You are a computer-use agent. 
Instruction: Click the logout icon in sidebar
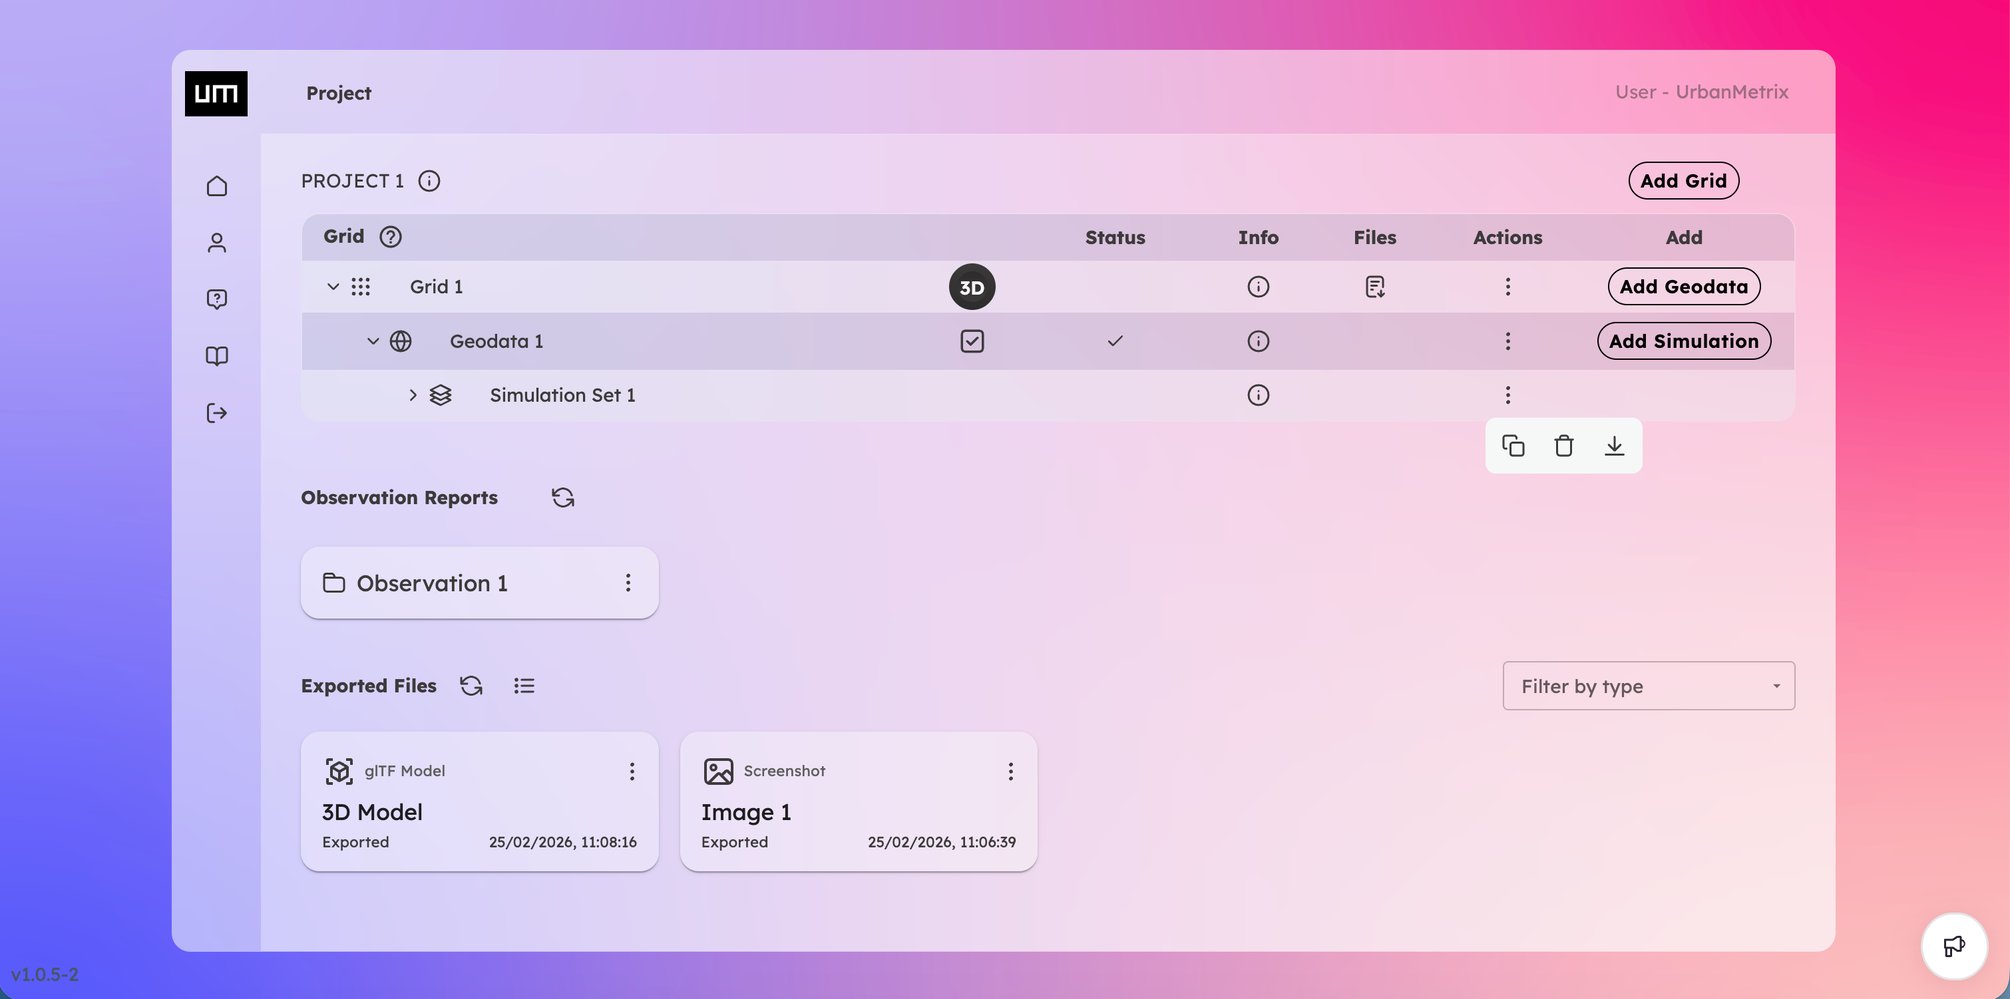[217, 413]
